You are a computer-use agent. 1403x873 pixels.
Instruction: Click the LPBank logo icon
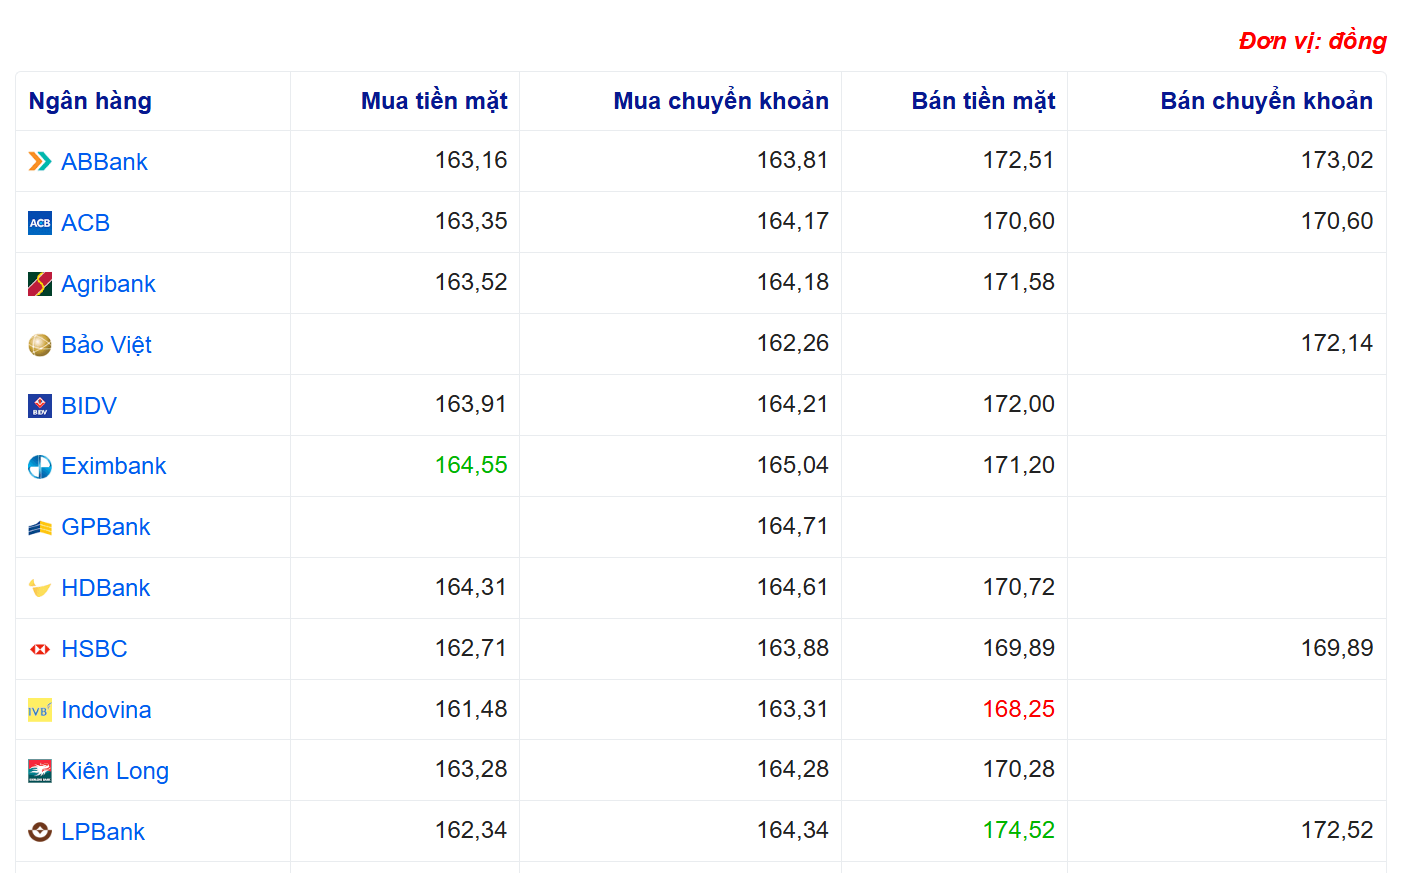40,832
